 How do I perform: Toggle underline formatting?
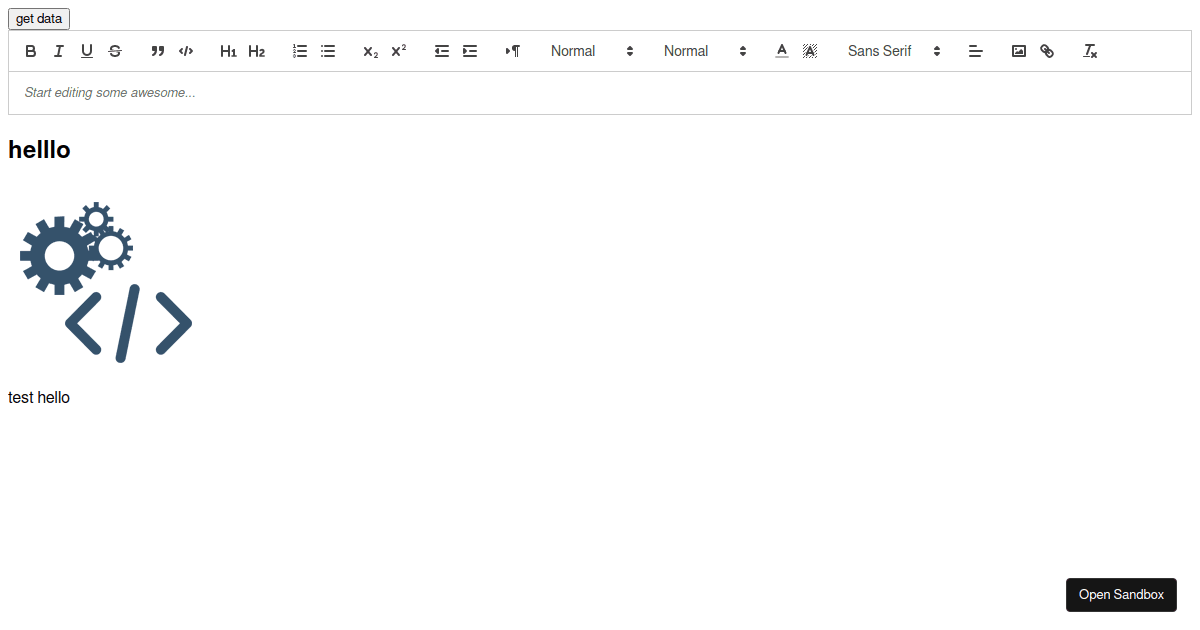[86, 51]
